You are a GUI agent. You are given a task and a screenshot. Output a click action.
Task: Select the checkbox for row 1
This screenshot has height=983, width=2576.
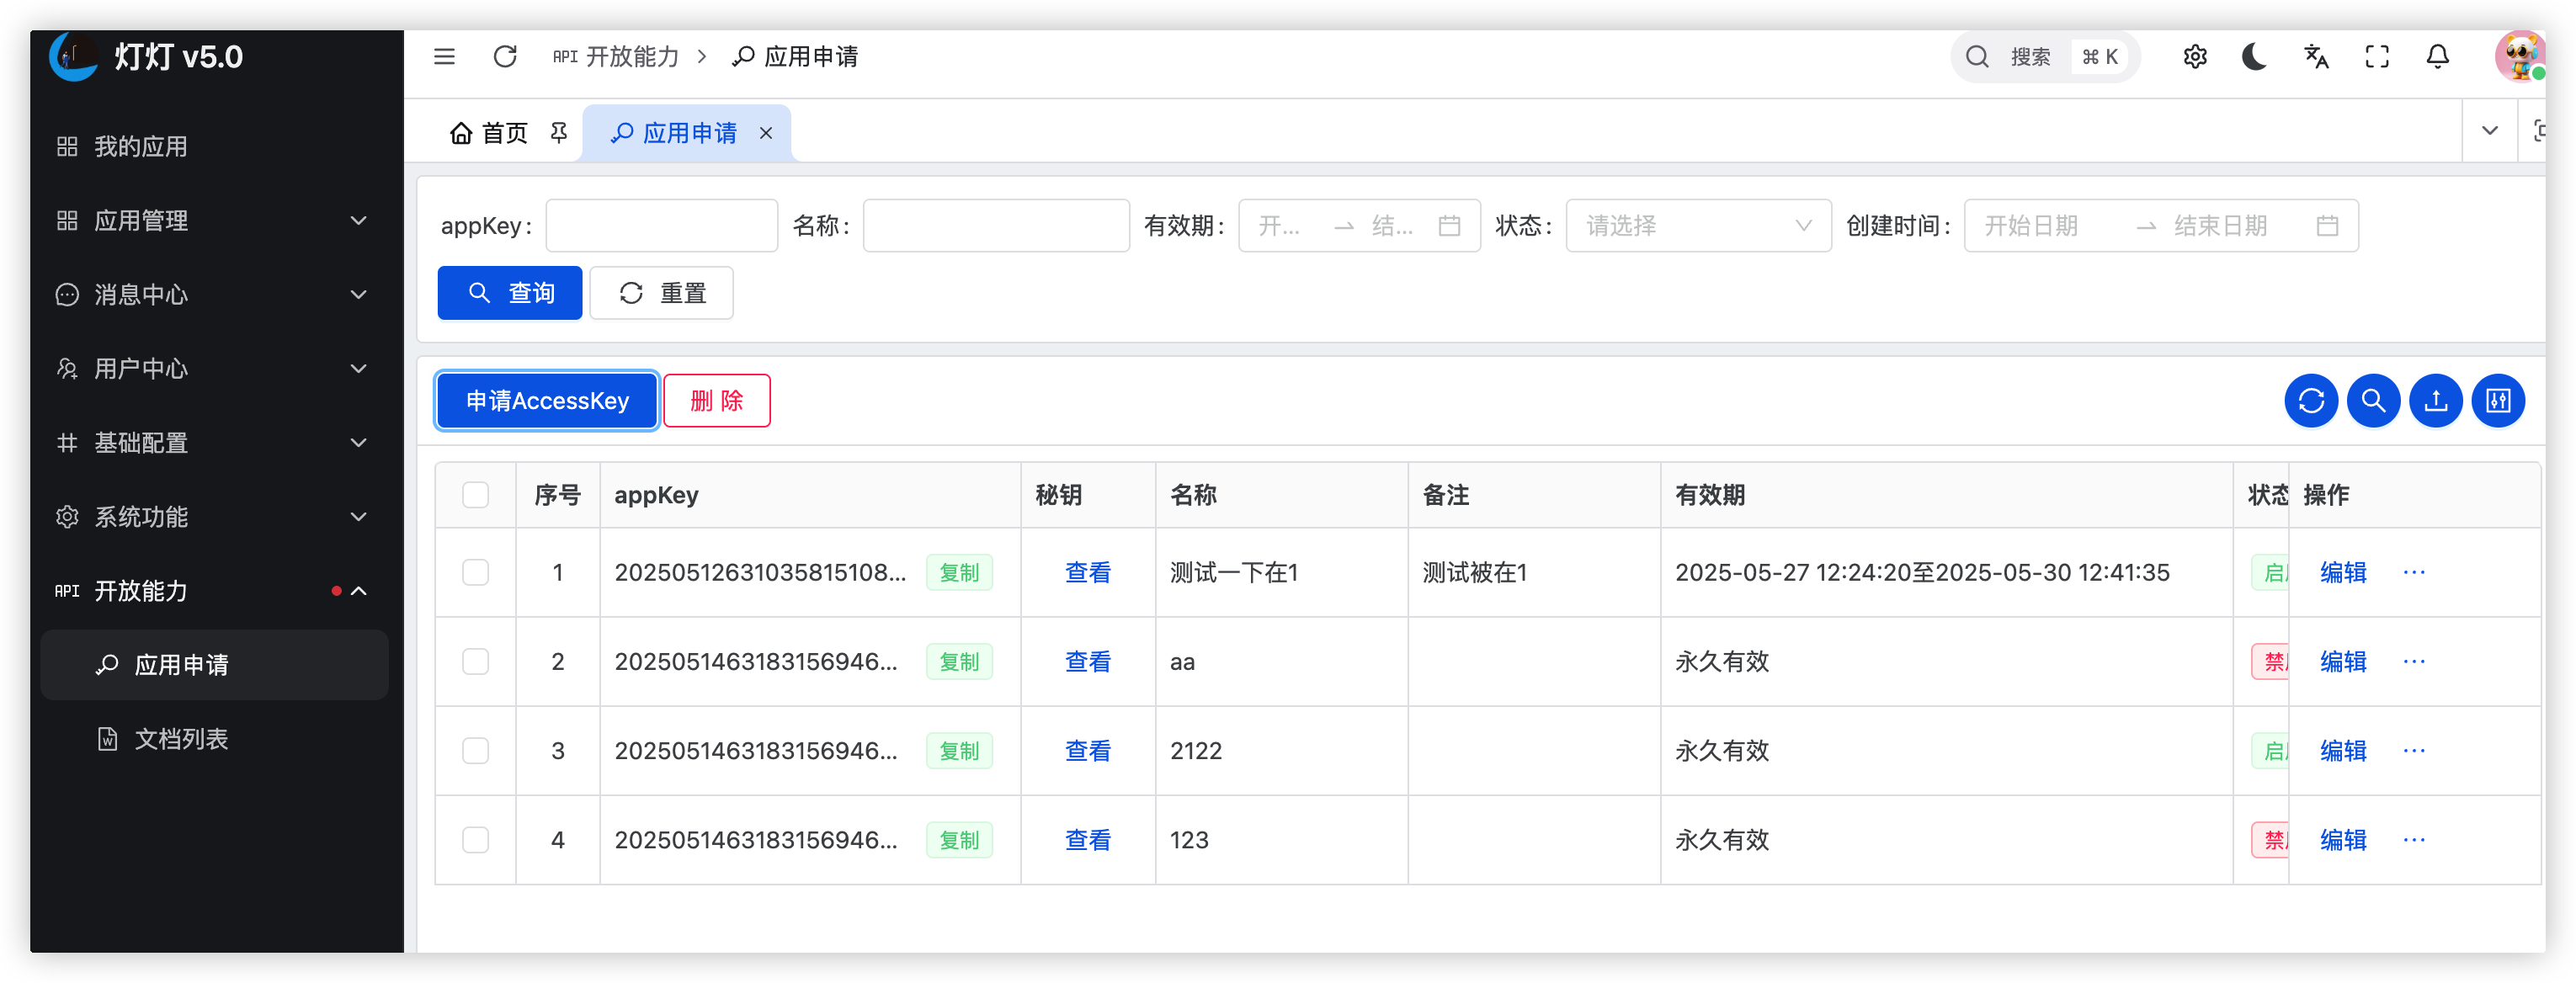click(476, 572)
